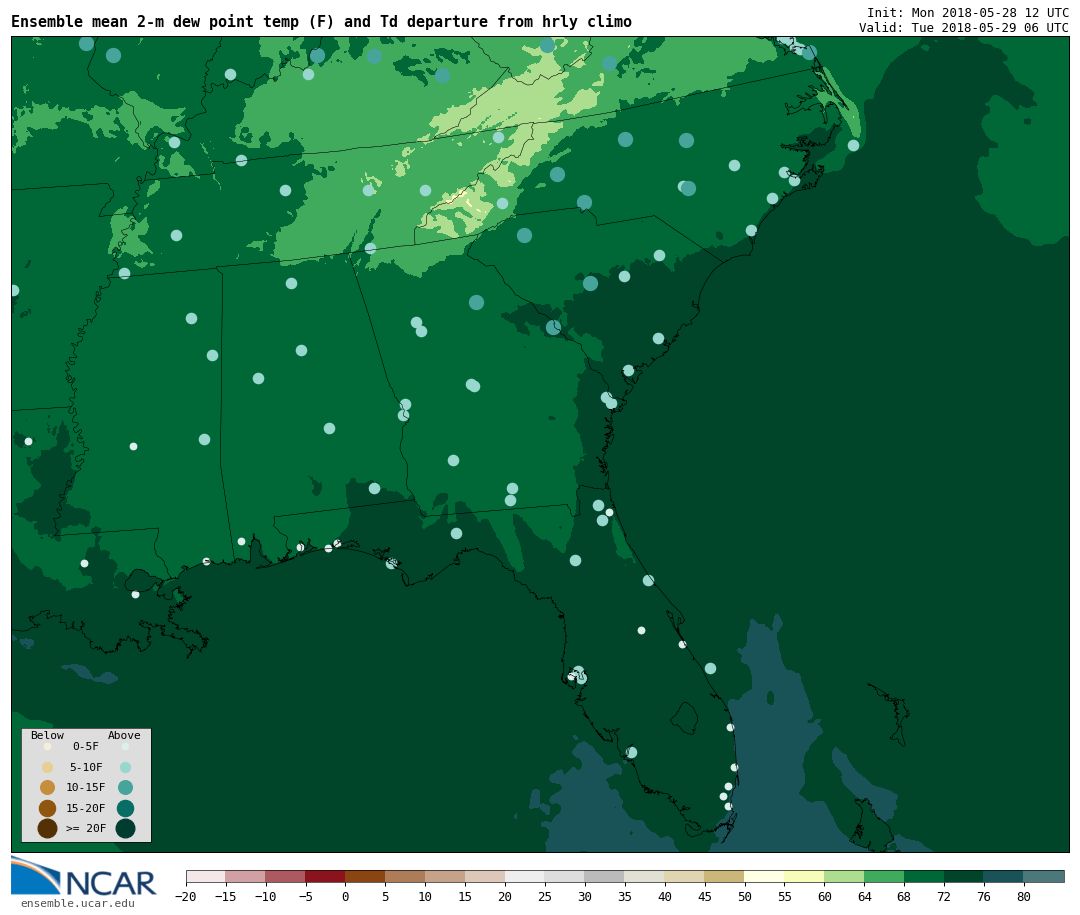
Task: Click dark teal colorbar swatch between 76 and 80
Action: point(1004,876)
